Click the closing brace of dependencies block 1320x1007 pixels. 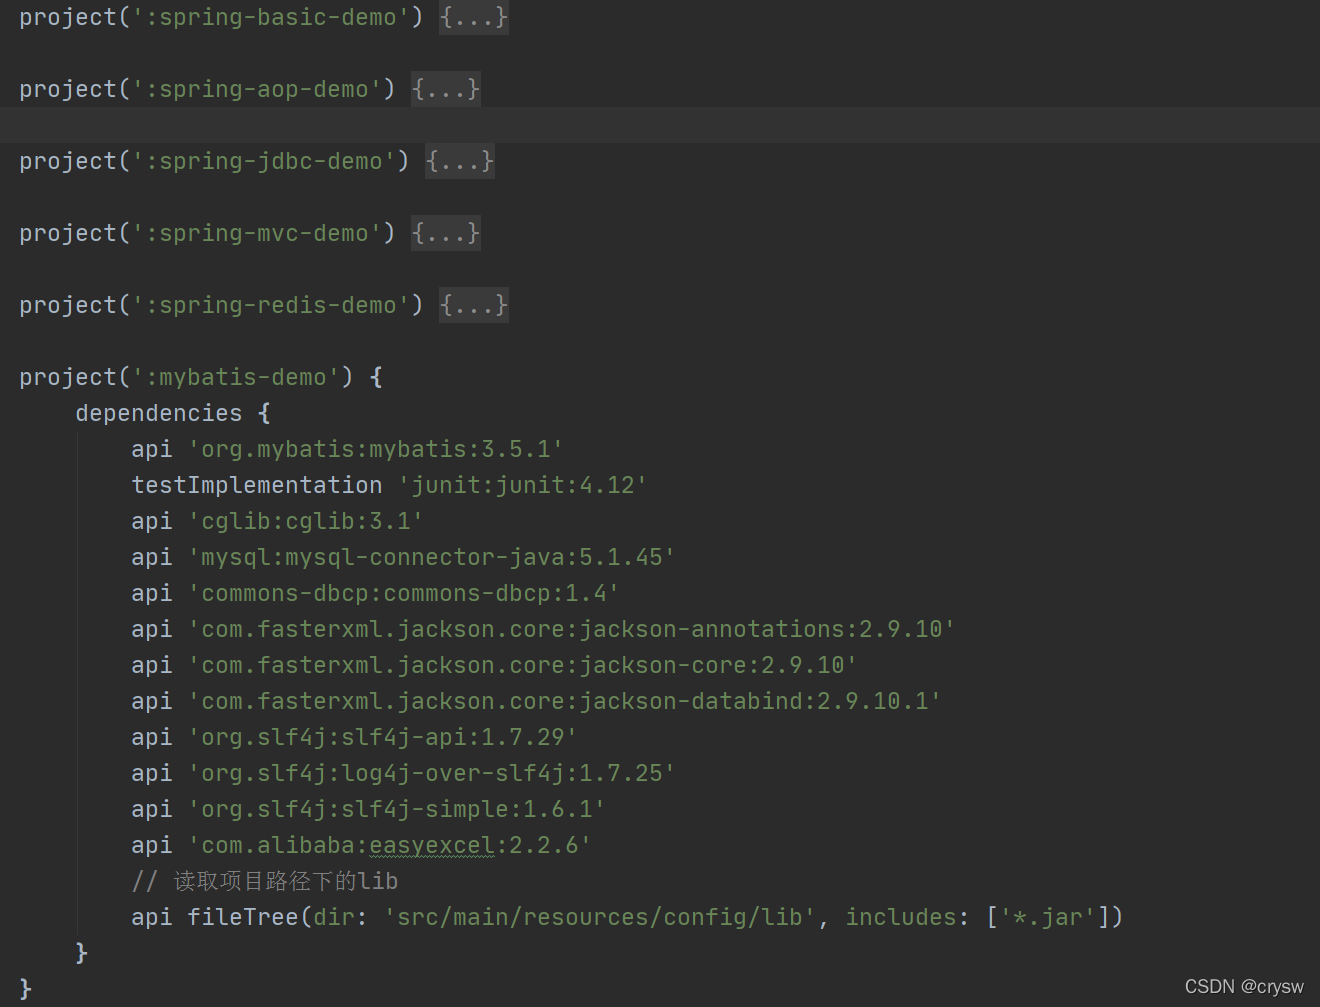pos(82,953)
